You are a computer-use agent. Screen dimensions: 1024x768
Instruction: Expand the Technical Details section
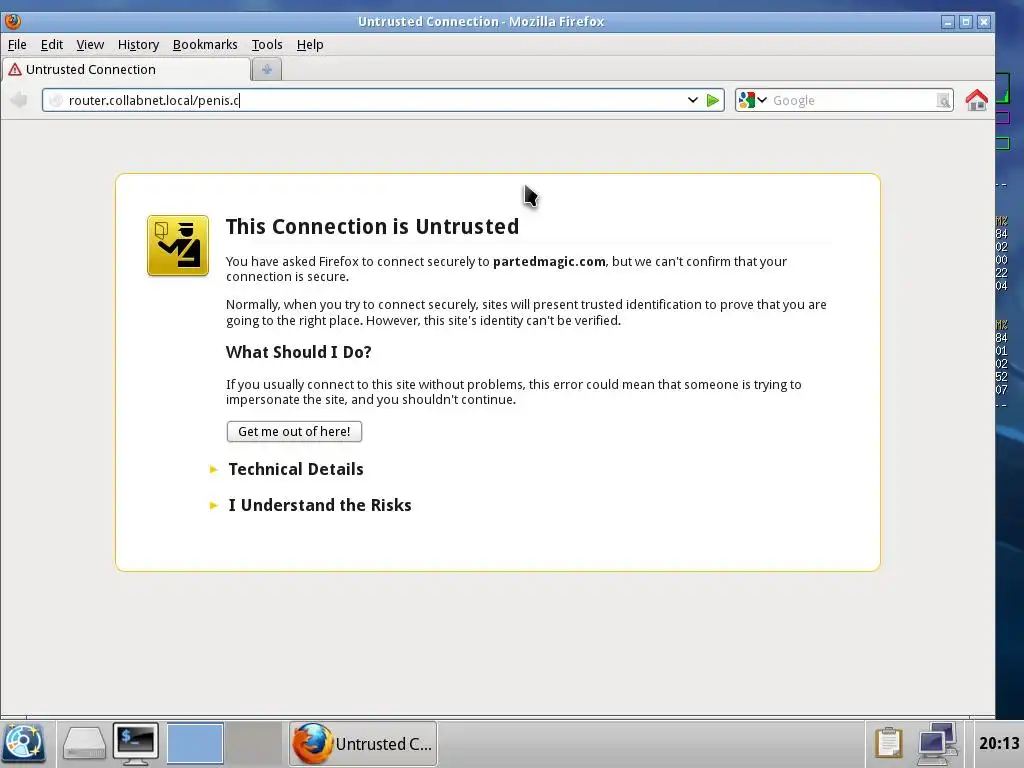[x=296, y=469]
